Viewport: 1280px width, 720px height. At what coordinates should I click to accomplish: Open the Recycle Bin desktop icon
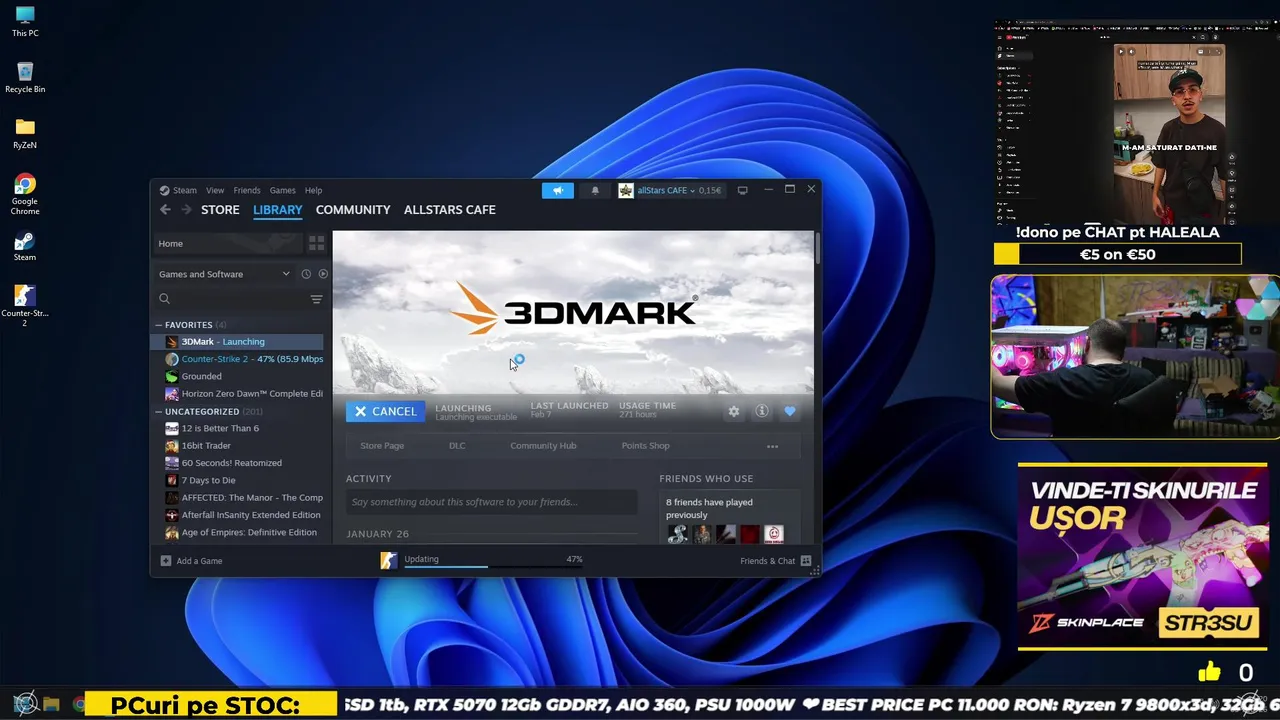[x=25, y=78]
